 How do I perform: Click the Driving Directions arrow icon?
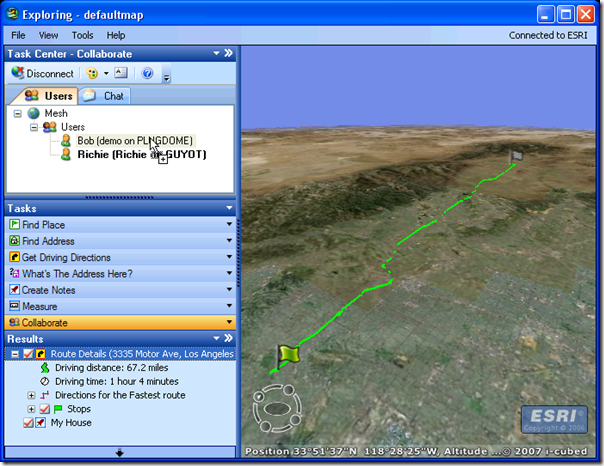click(x=14, y=257)
